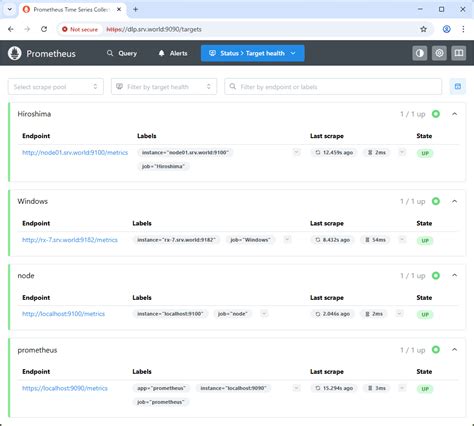The height and width of the screenshot is (426, 474).
Task: Click the 54ms scrape duration badge
Action: [375, 240]
